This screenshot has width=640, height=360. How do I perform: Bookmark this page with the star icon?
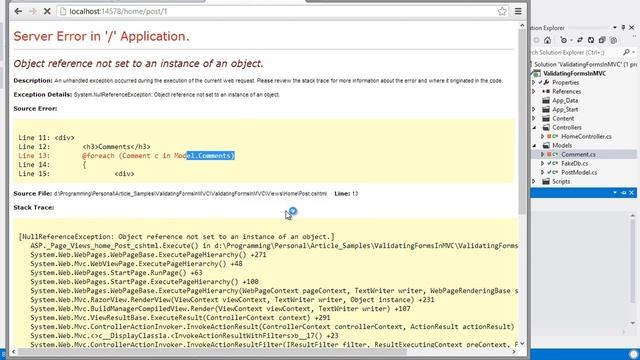[x=502, y=11]
